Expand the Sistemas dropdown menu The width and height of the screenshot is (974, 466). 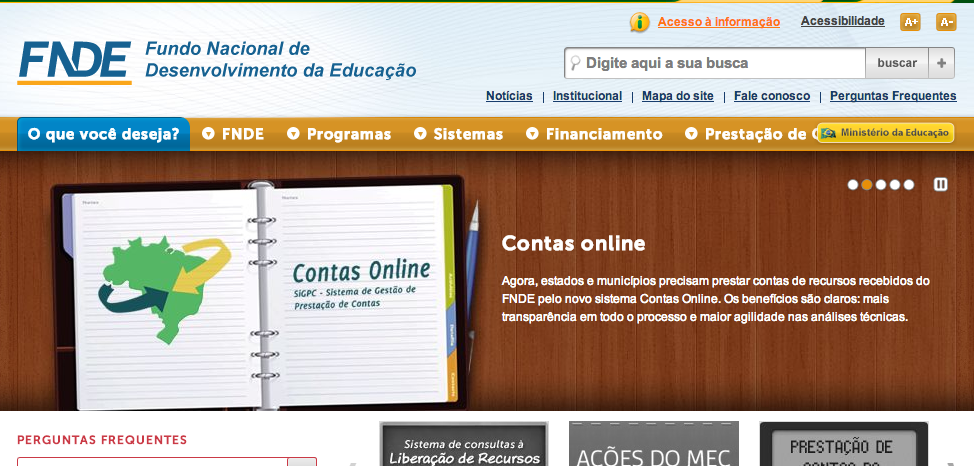tap(458, 134)
